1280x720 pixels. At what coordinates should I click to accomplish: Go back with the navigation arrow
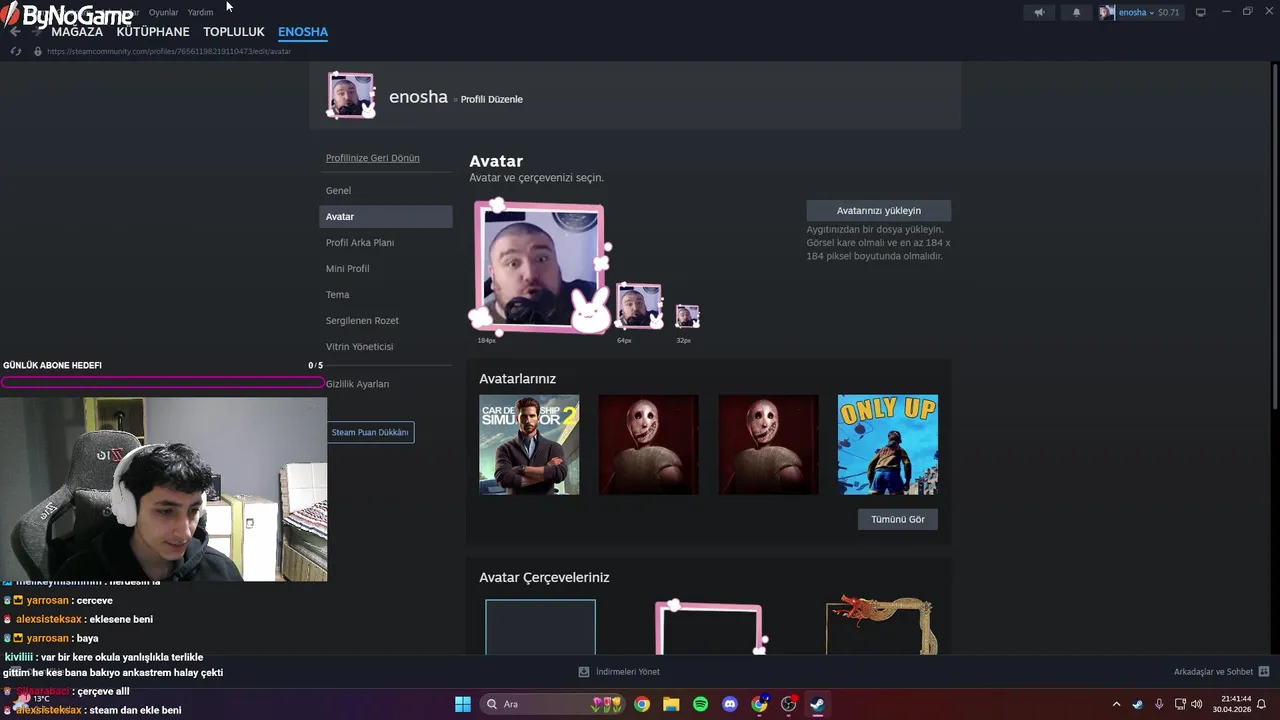(x=14, y=31)
